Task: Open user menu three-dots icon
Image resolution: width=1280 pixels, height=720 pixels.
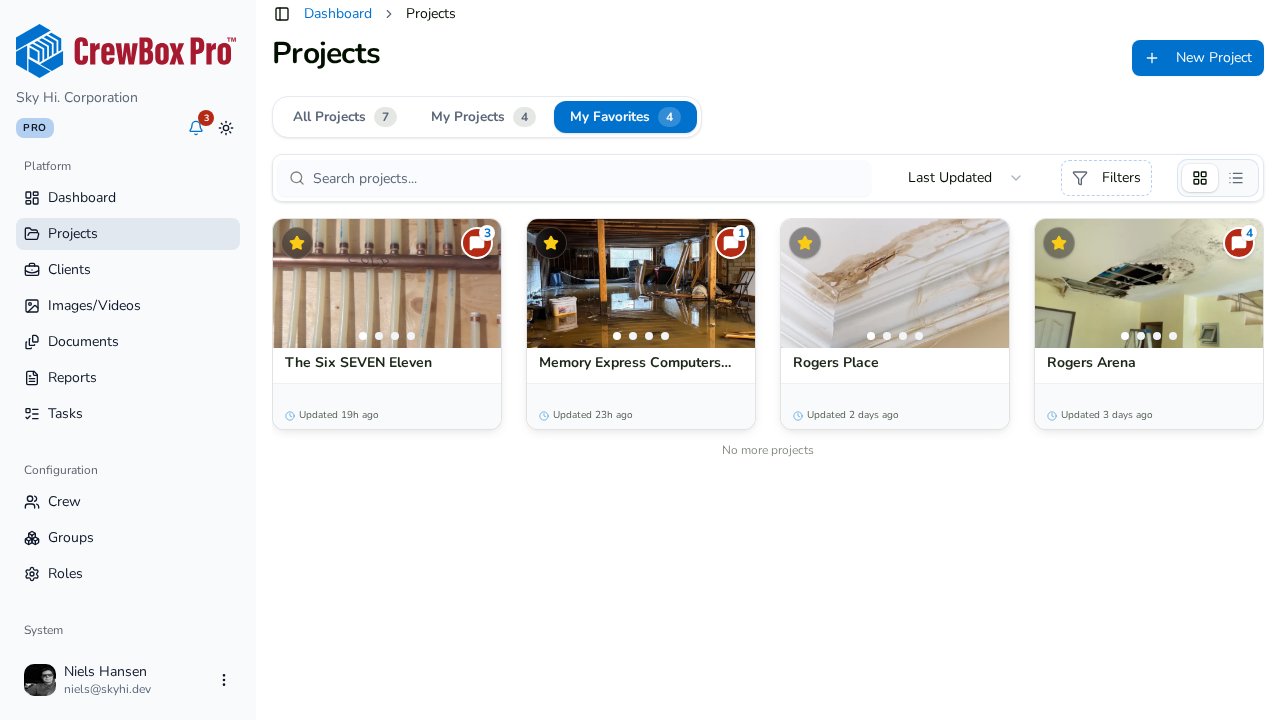Action: pos(224,680)
